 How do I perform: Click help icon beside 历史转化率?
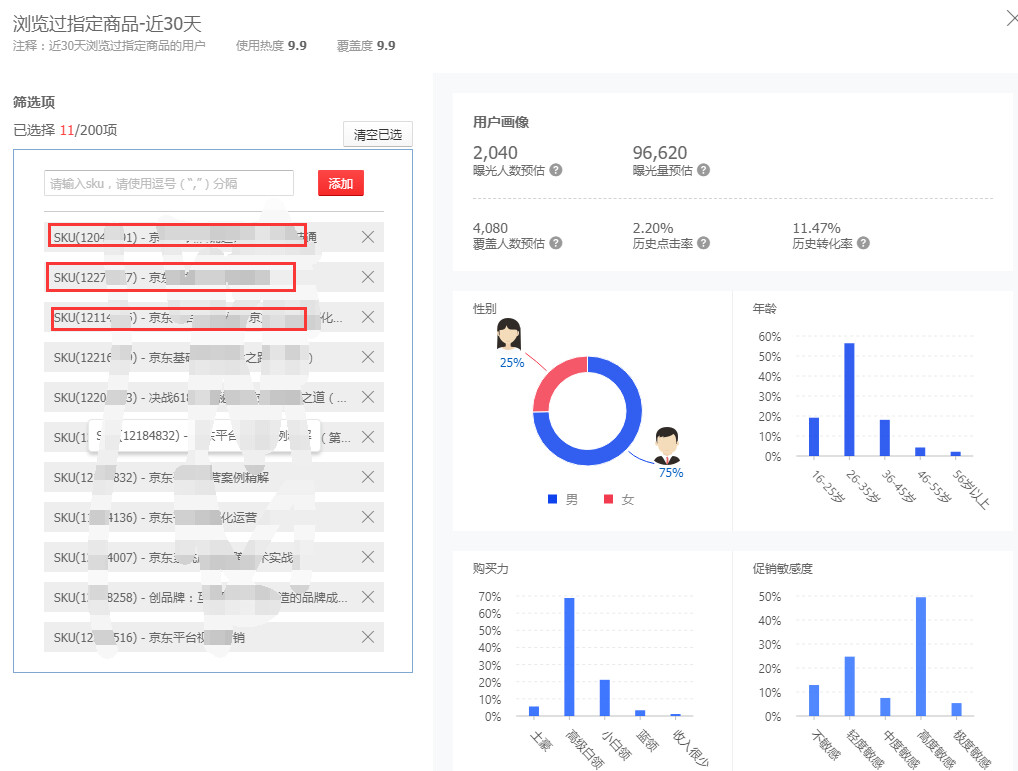point(863,243)
